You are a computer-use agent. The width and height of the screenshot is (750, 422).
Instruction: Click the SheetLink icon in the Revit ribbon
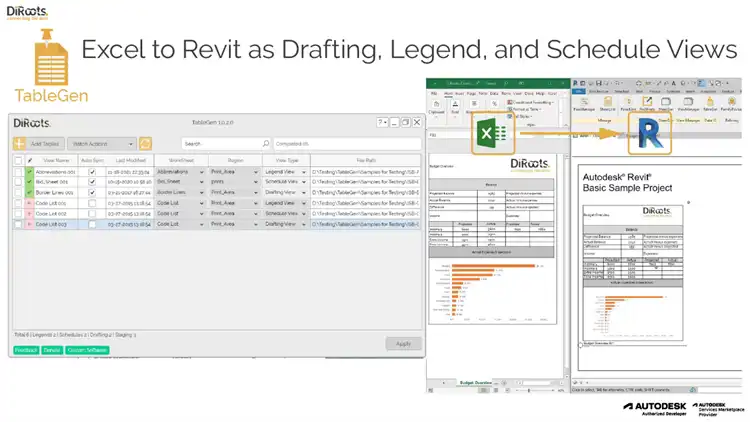click(607, 101)
